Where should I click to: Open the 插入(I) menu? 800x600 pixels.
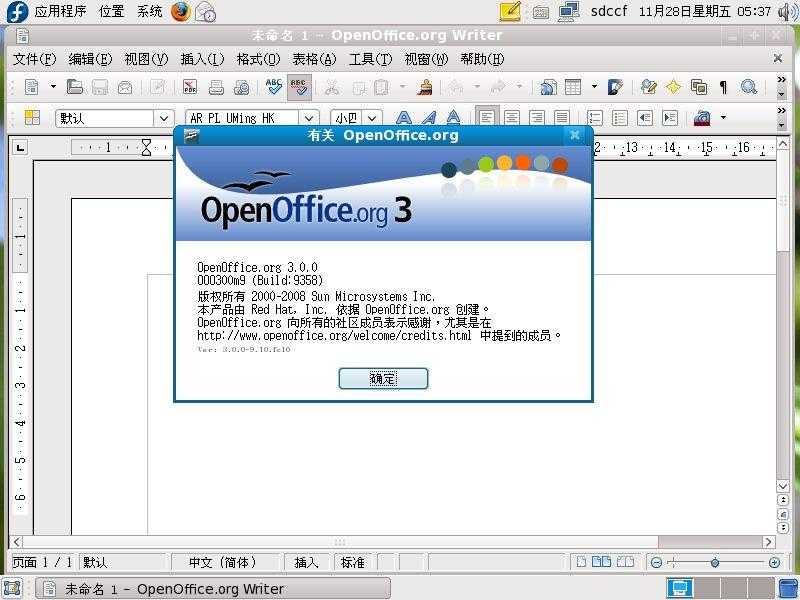[202, 59]
